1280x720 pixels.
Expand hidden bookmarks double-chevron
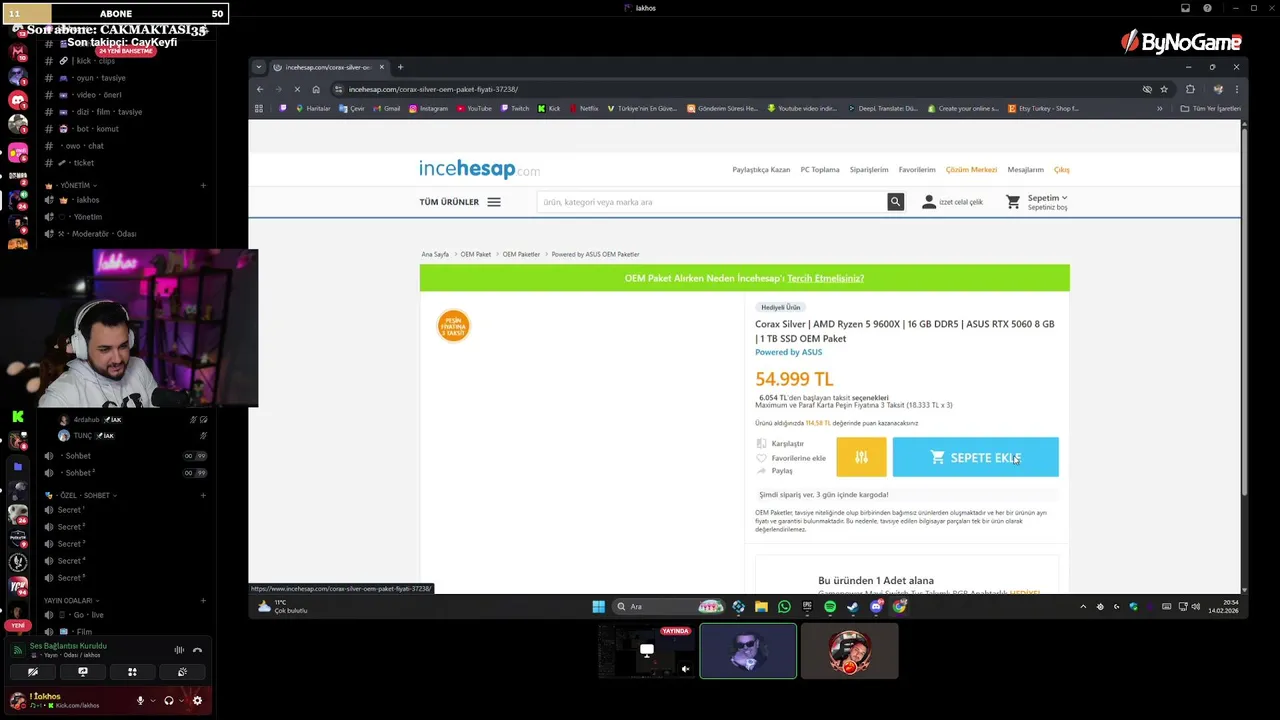[1160, 108]
